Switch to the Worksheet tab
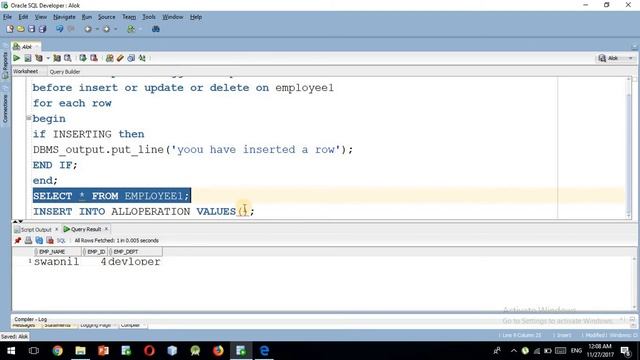This screenshot has height=360, width=640. 25,71
